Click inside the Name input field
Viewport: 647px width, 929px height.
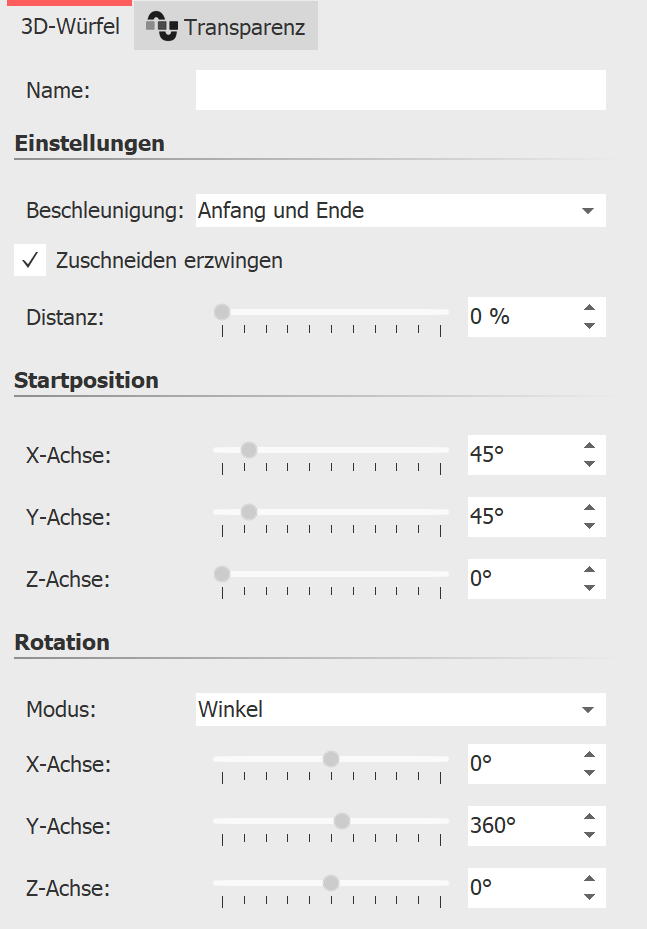pos(400,90)
